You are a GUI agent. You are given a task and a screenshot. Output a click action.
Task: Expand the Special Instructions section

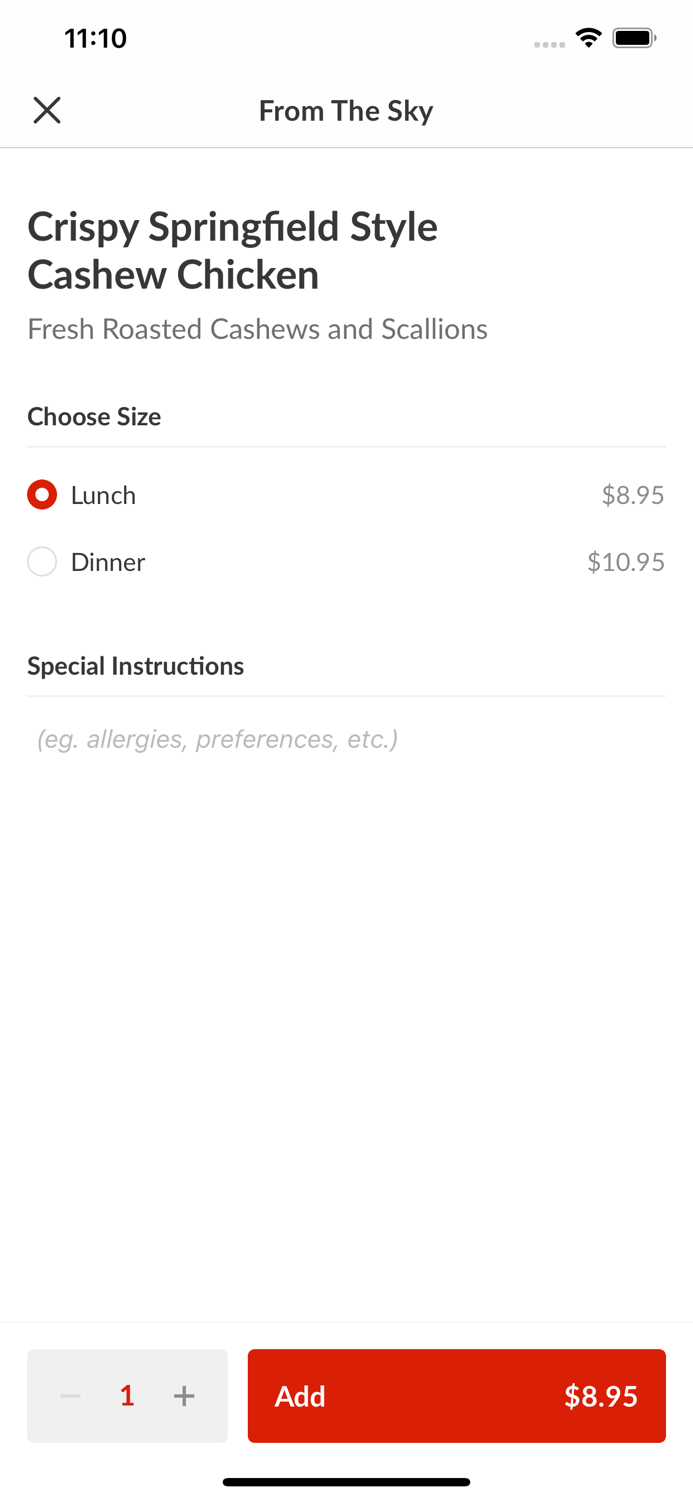point(136,665)
